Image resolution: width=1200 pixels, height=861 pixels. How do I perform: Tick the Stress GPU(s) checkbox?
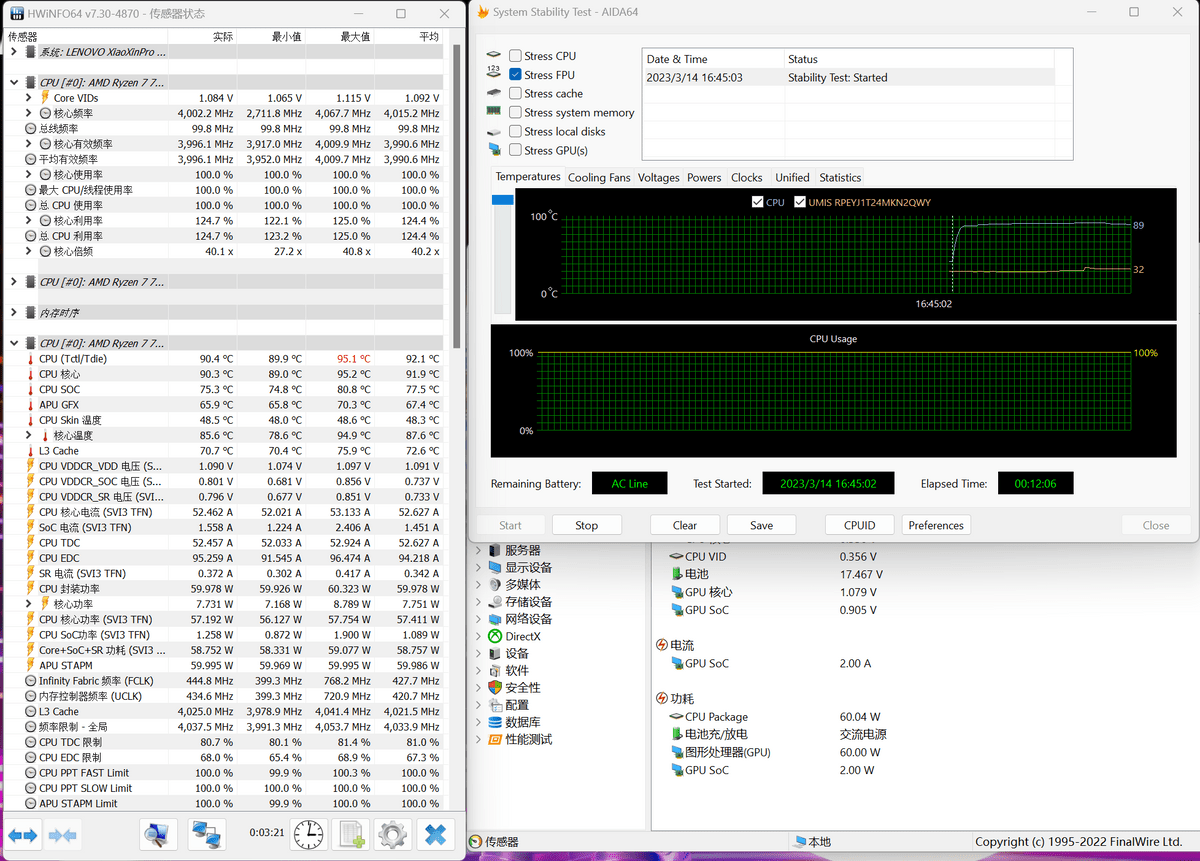coord(516,150)
